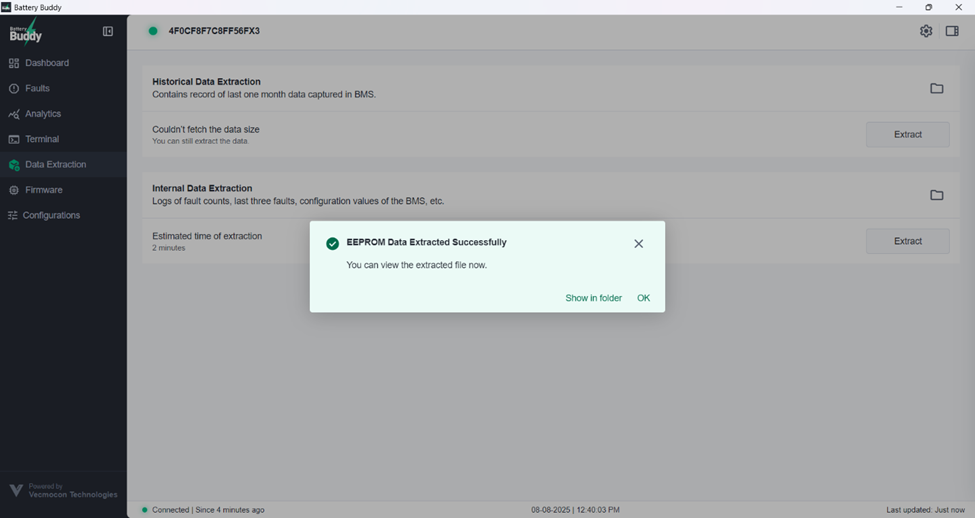Image resolution: width=975 pixels, height=518 pixels.
Task: Click the Battery Buddy logo
Action: pyautogui.click(x=26, y=33)
